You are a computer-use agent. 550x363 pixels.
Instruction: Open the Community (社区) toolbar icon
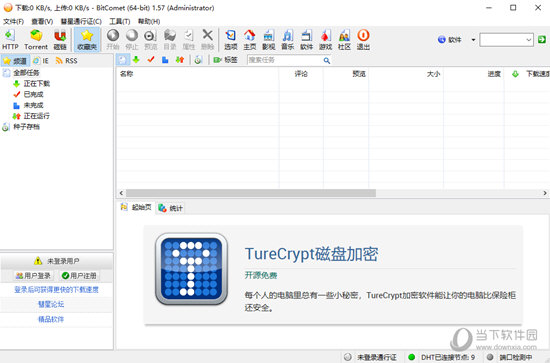(x=344, y=40)
